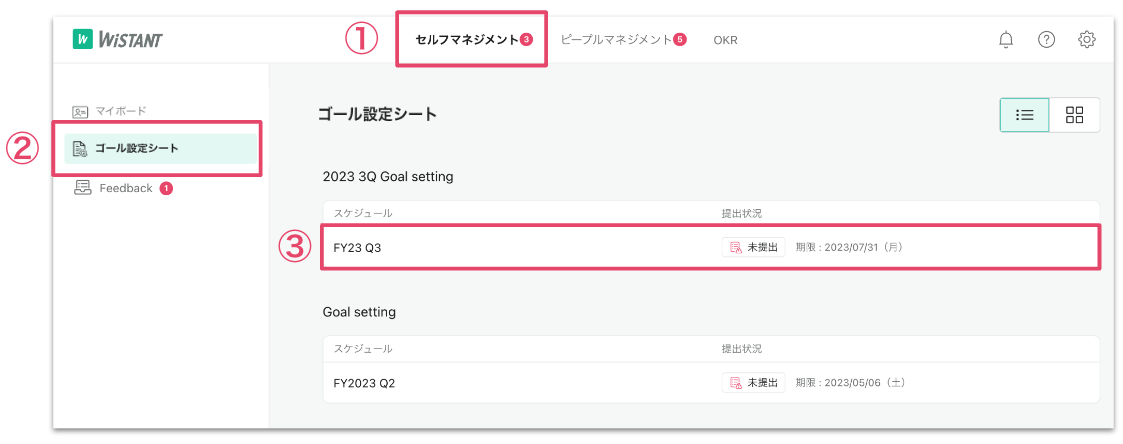Click the Feedback sidebar icon
This screenshot has height=444, width=1123.
82,188
